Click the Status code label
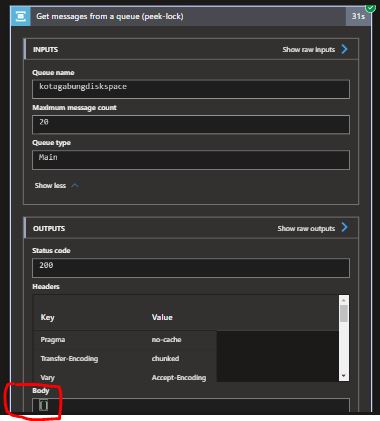Image resolution: width=380 pixels, height=421 pixels. coord(51,251)
